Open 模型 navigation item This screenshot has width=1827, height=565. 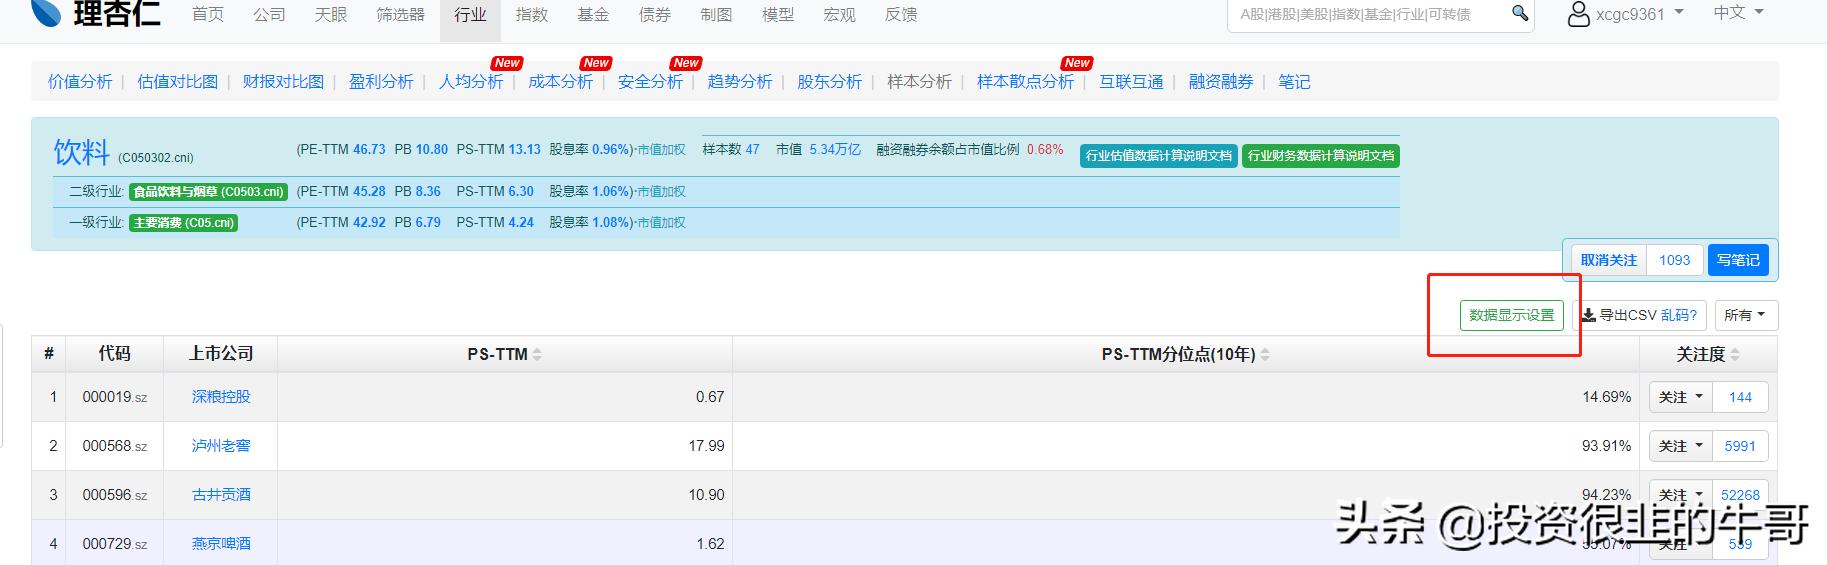click(x=778, y=15)
